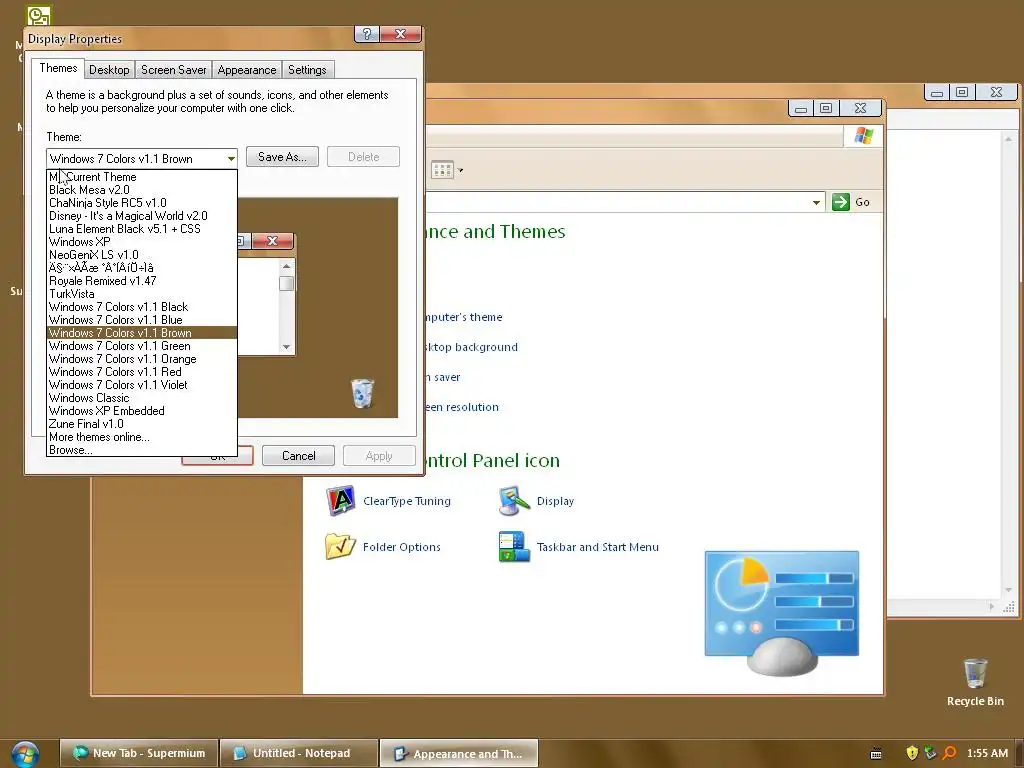Click scroll up arrow in Notepad window

click(1008, 139)
